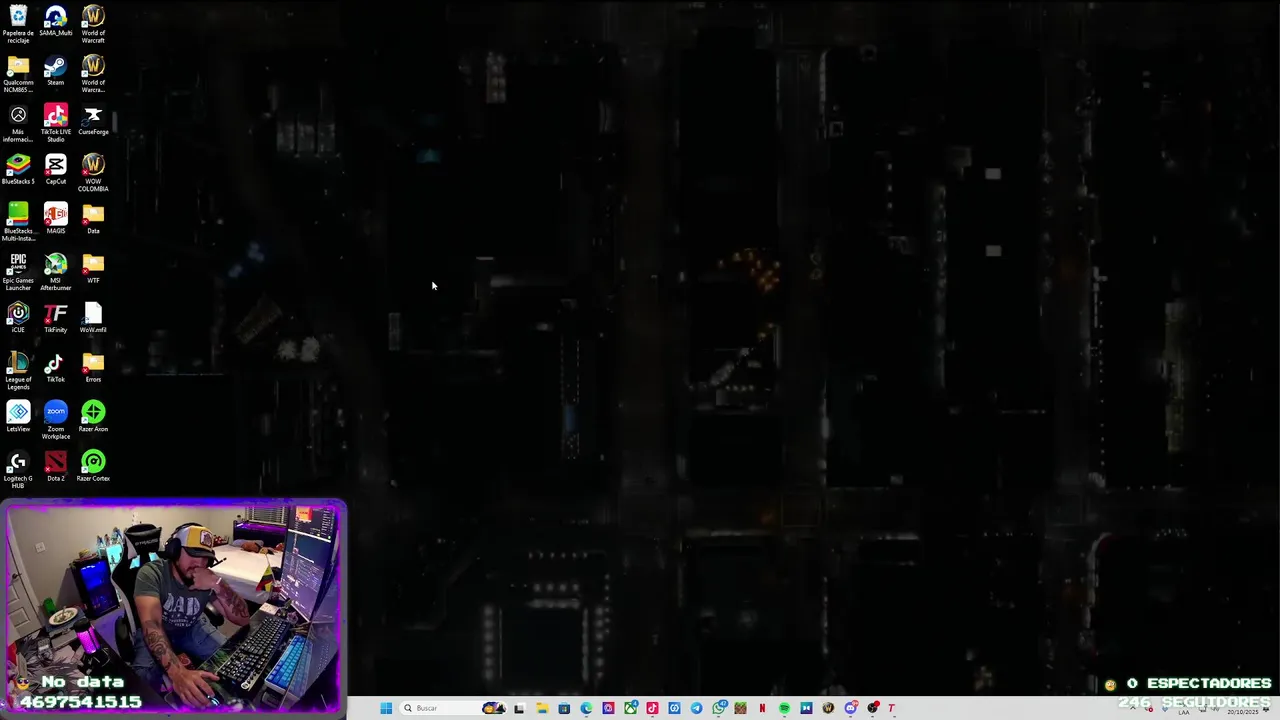Viewport: 1280px width, 720px height.
Task: Open the MSI Afterburner desktop shortcut
Action: (x=55, y=272)
